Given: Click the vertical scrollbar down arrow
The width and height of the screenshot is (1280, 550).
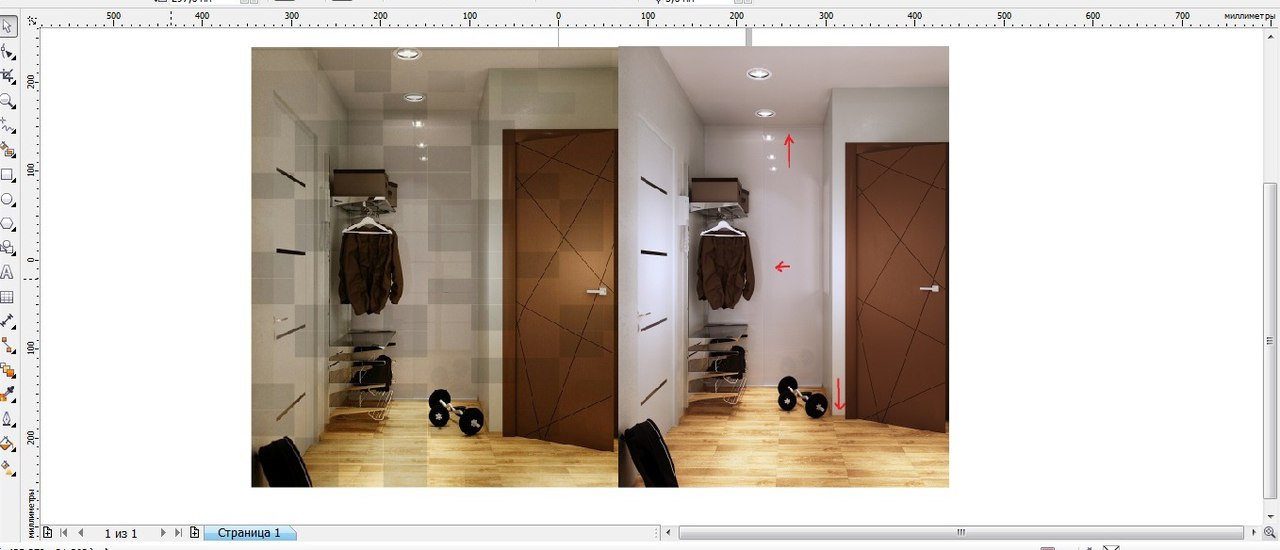Looking at the screenshot, I should [x=1270, y=516].
